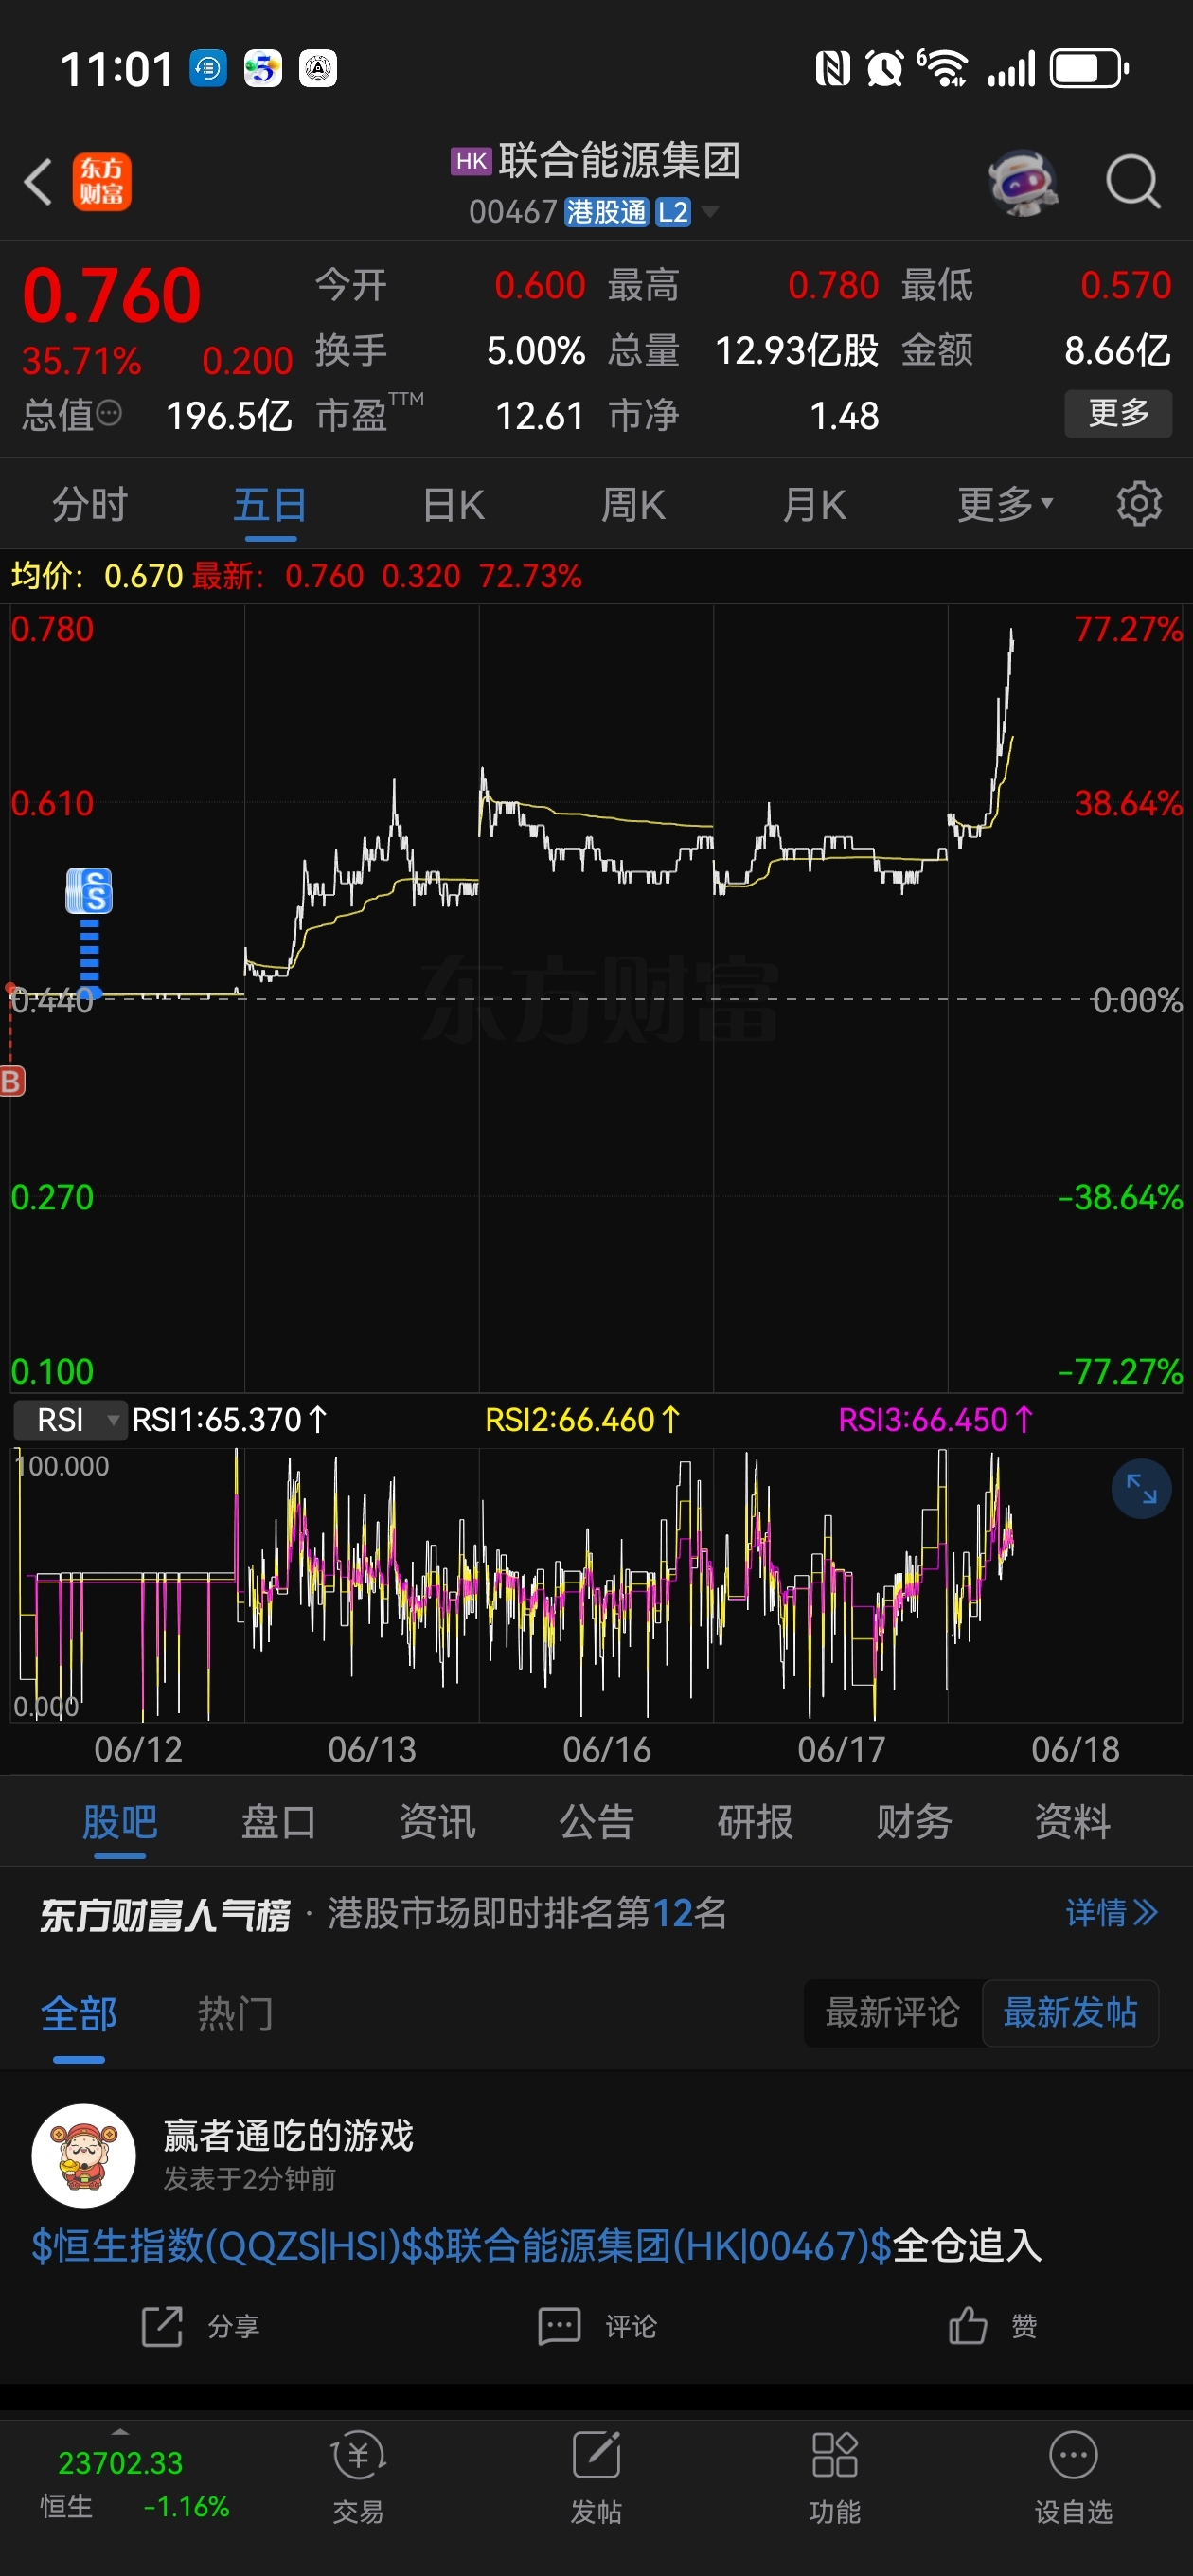Tap the 恒生 index value 23702.33
Image resolution: width=1193 pixels, height=2576 pixels.
tap(120, 2463)
